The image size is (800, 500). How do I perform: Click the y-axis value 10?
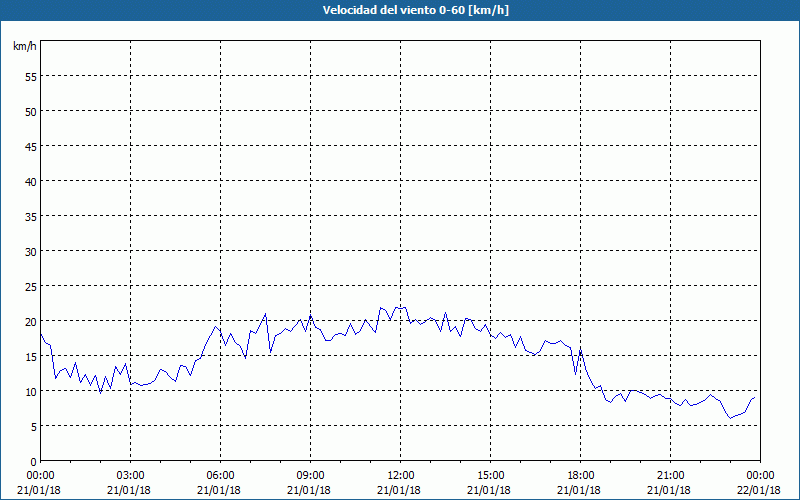[x=31, y=392]
